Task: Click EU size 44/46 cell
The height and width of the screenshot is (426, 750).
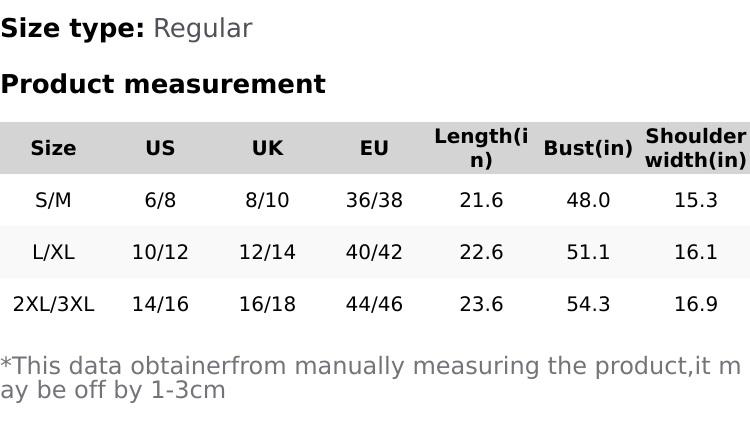Action: [x=374, y=304]
